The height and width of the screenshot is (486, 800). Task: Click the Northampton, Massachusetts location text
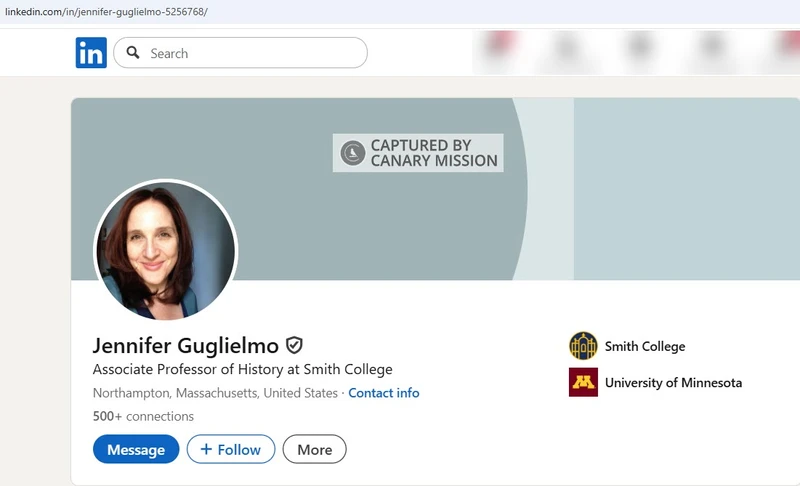point(215,393)
